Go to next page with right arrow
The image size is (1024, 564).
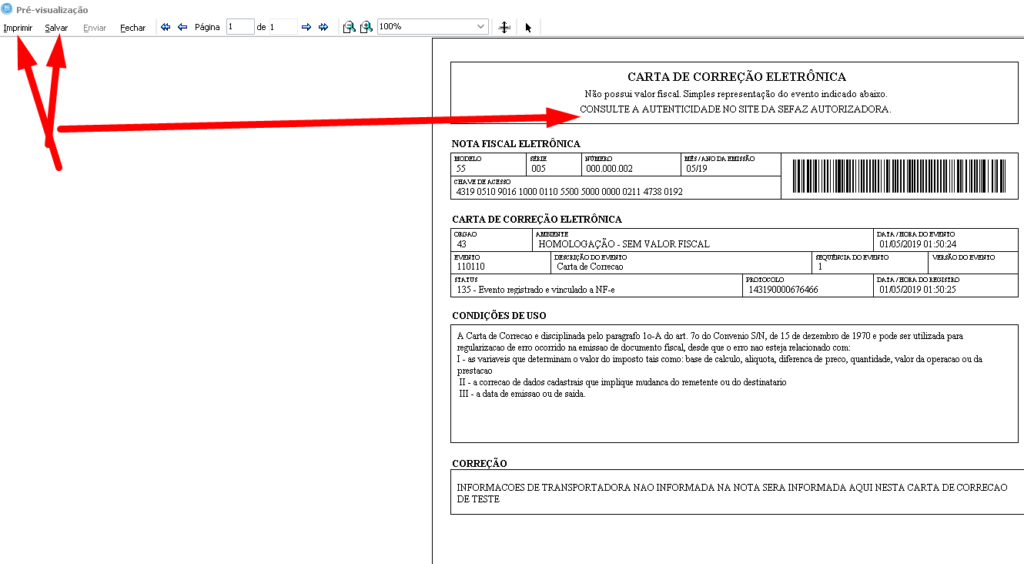click(x=307, y=27)
